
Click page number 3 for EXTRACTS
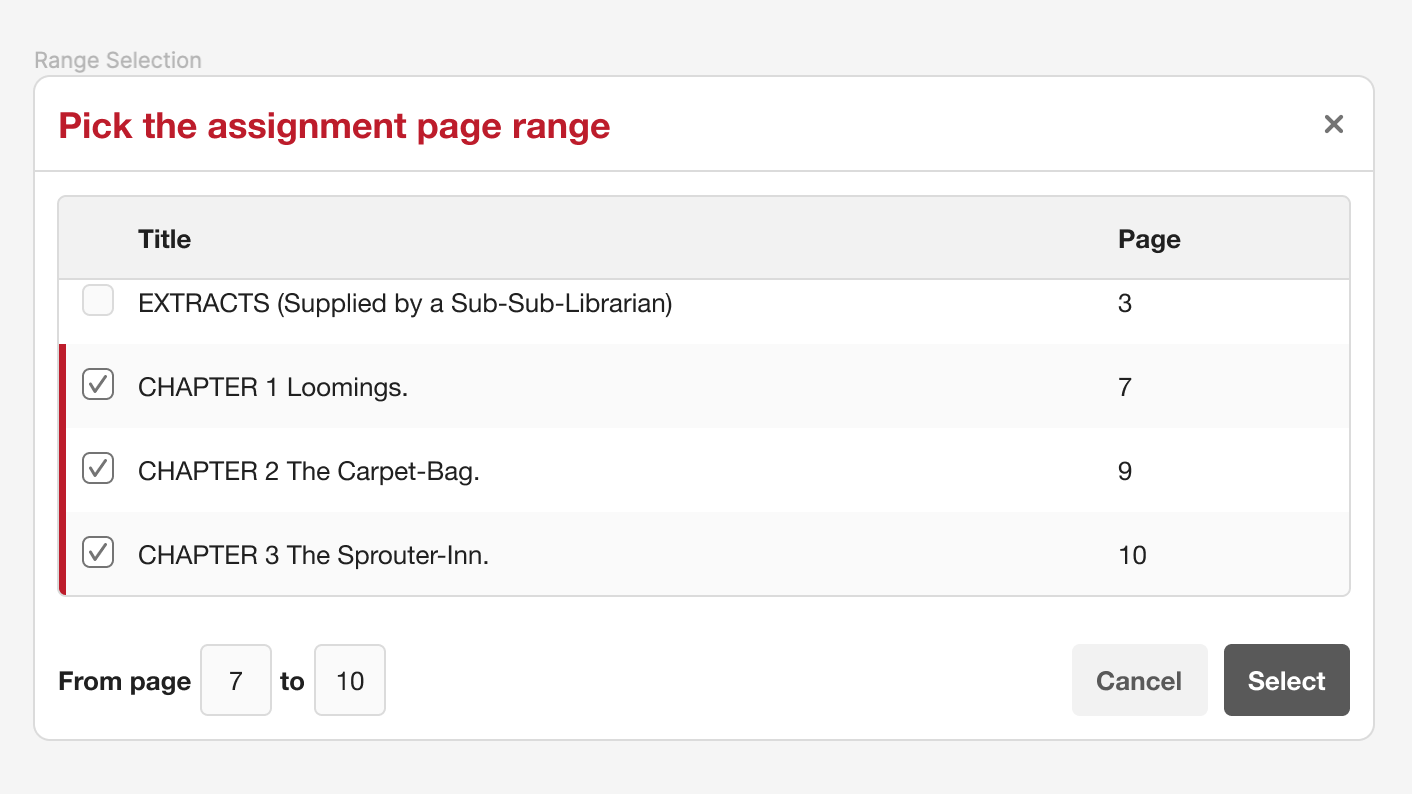tap(1124, 303)
